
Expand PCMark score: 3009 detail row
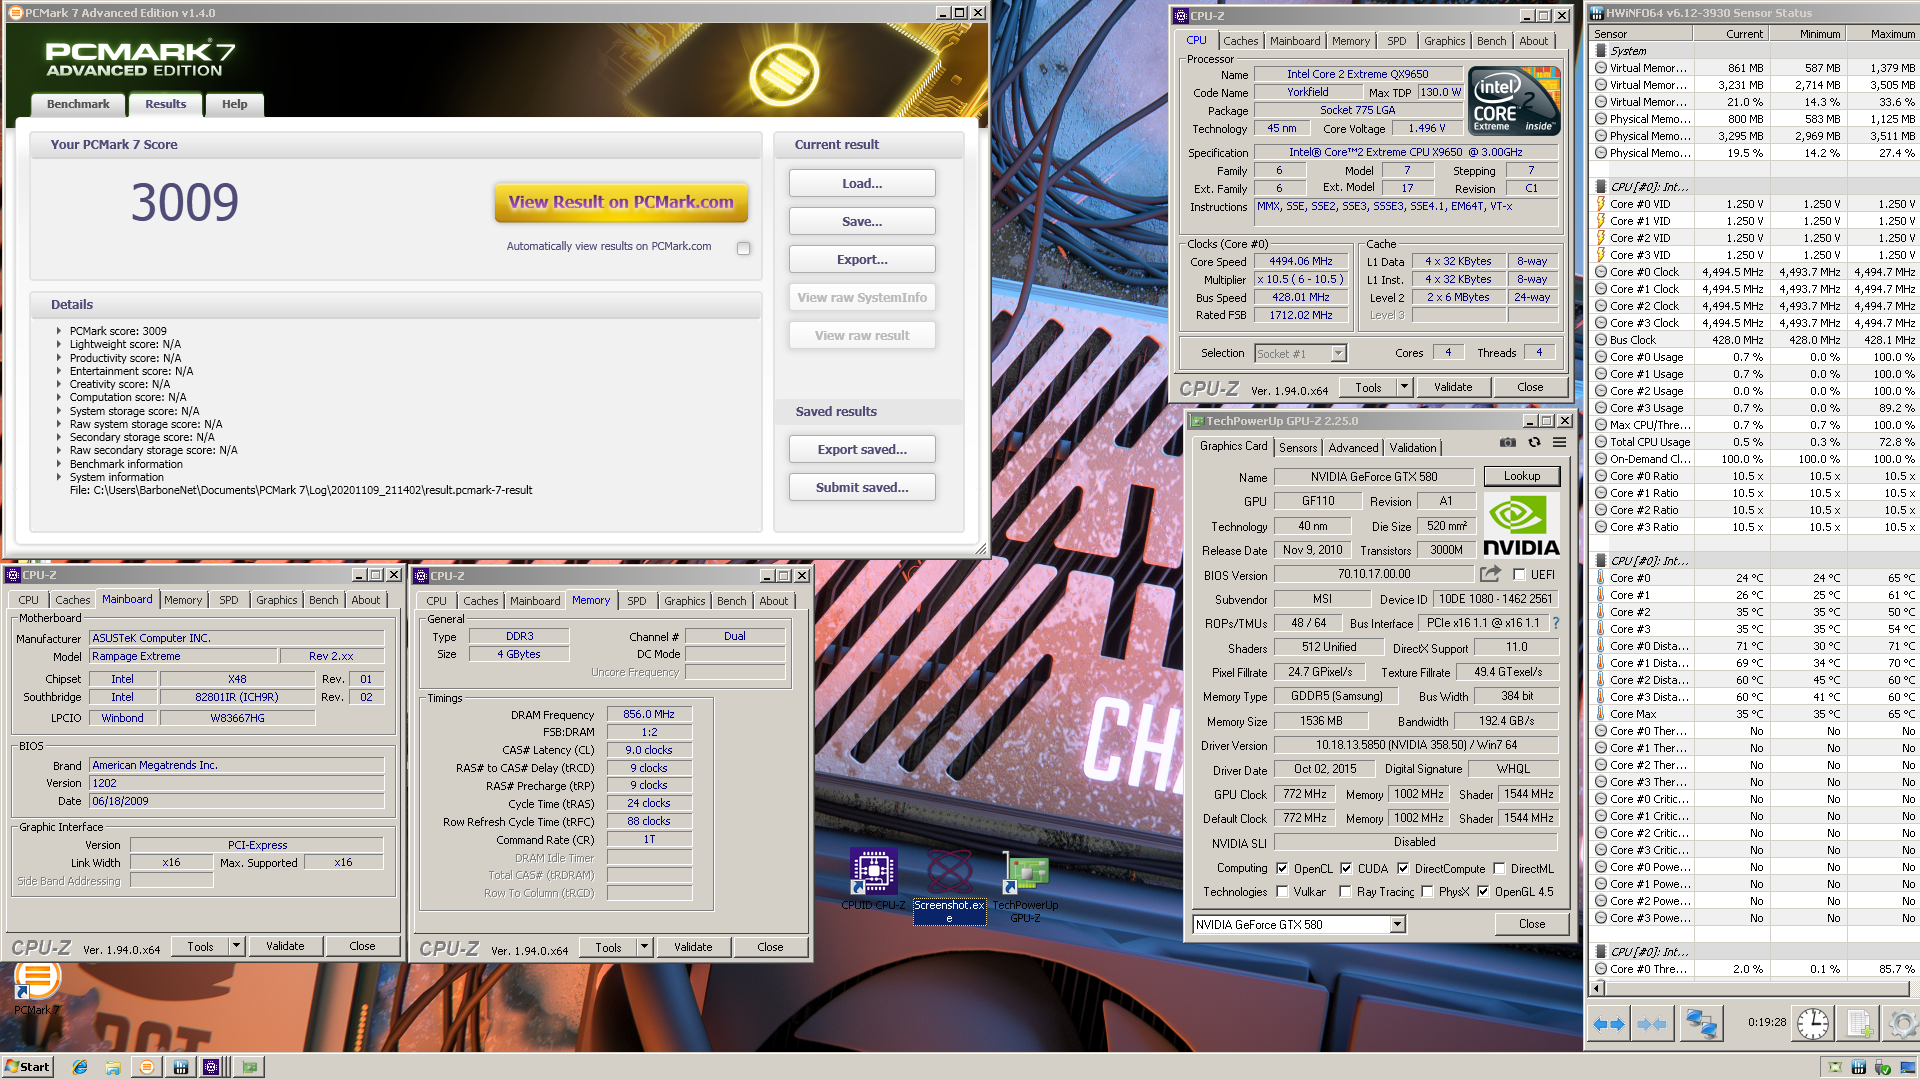point(59,331)
